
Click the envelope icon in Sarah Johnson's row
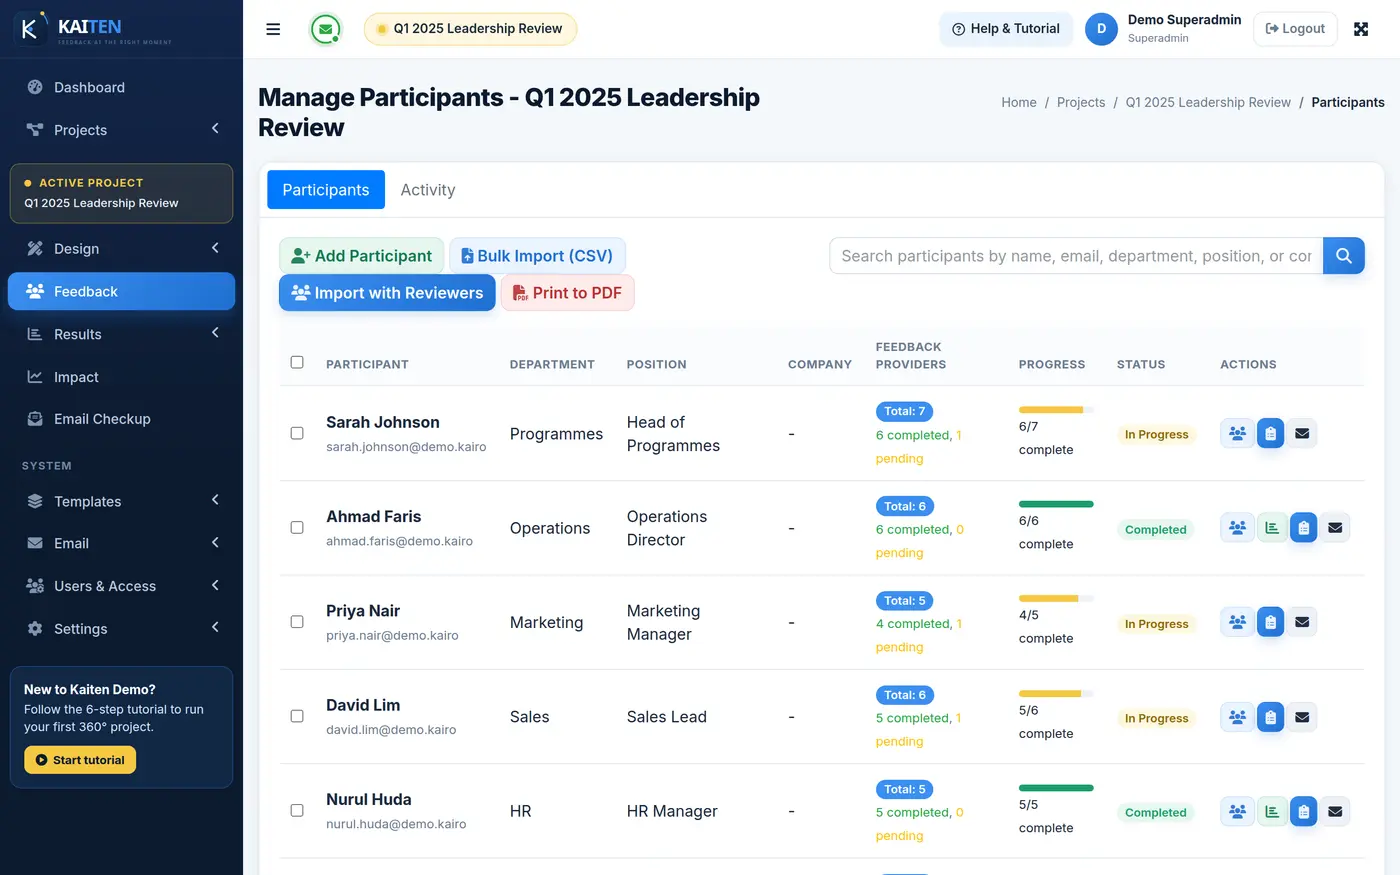pos(1302,434)
